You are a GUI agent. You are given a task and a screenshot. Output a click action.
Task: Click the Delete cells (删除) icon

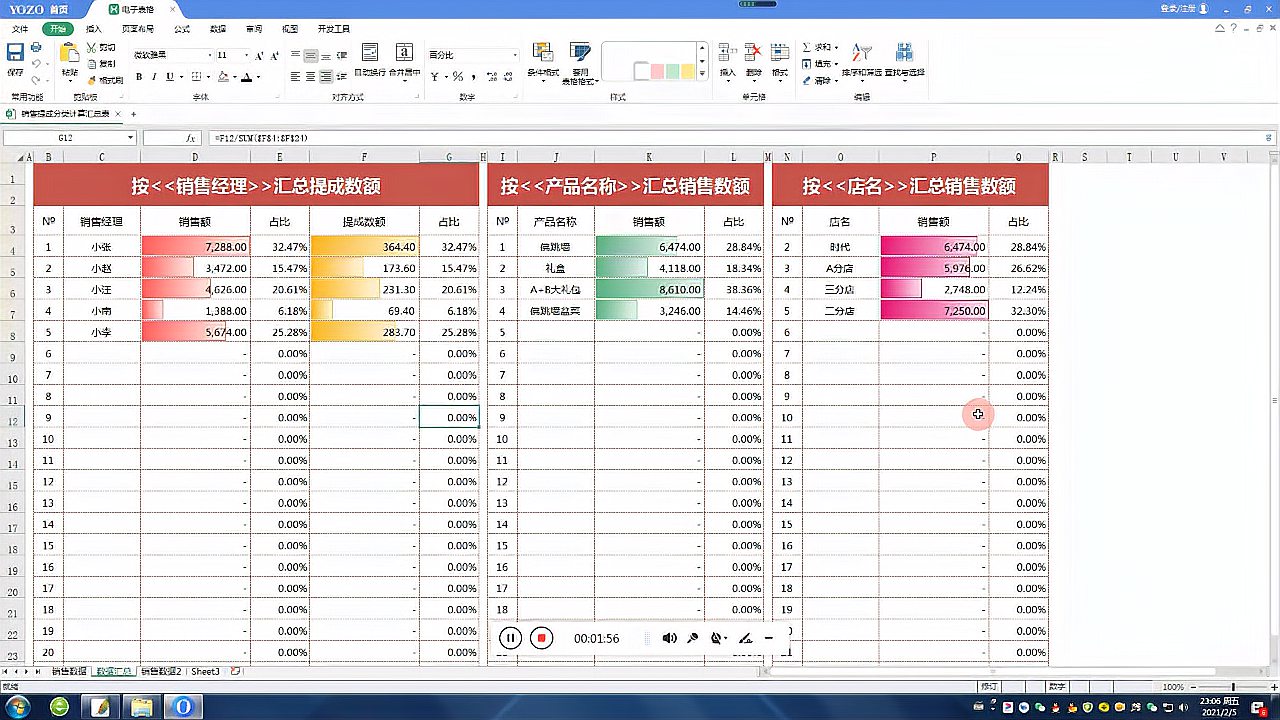[x=753, y=54]
